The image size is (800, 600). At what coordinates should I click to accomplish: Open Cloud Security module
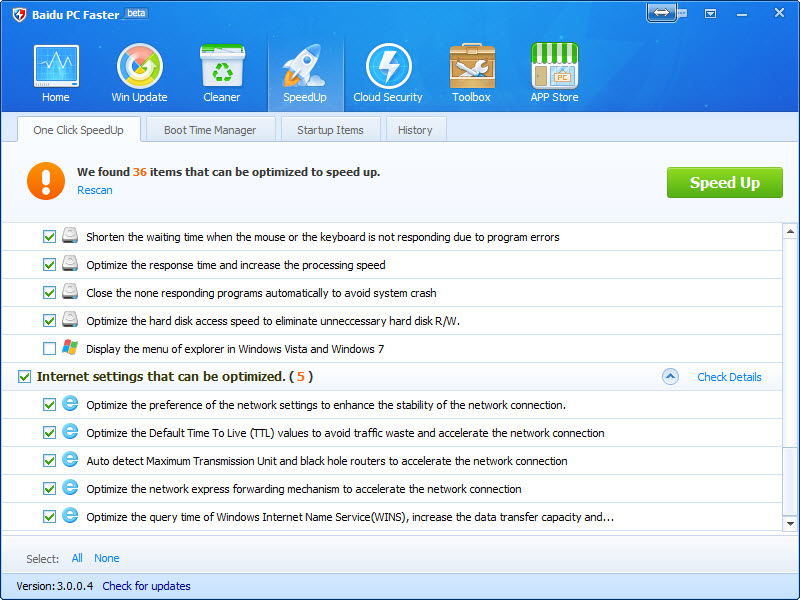tap(388, 74)
